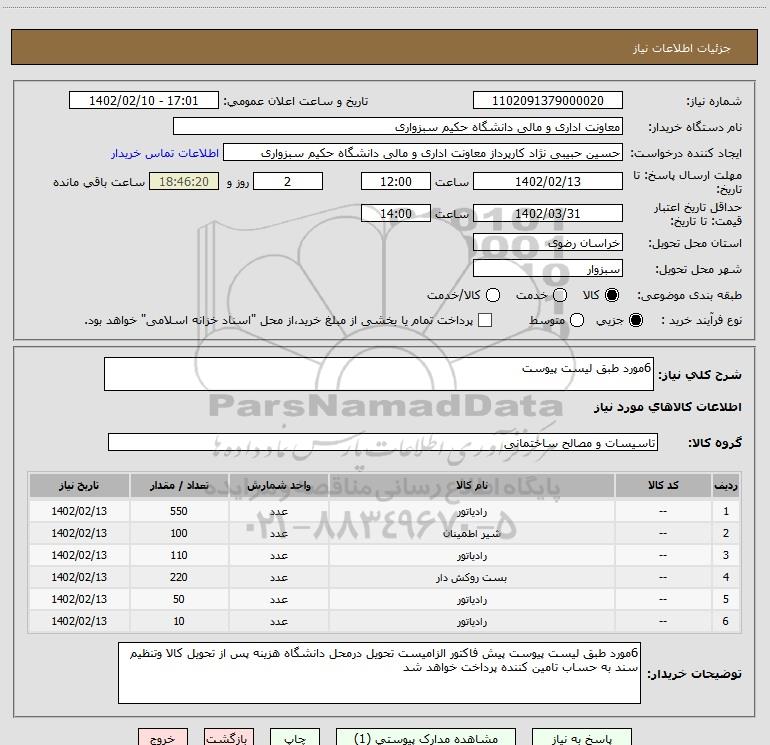Click شیر اطمینان item name

click(x=472, y=534)
